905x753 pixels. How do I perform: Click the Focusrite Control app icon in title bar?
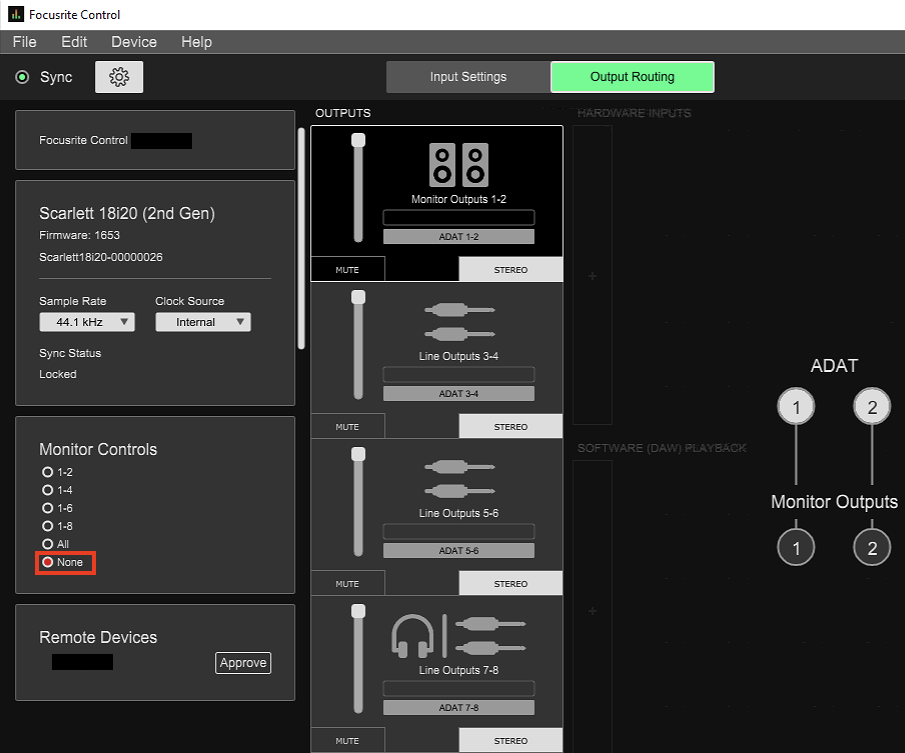point(16,14)
